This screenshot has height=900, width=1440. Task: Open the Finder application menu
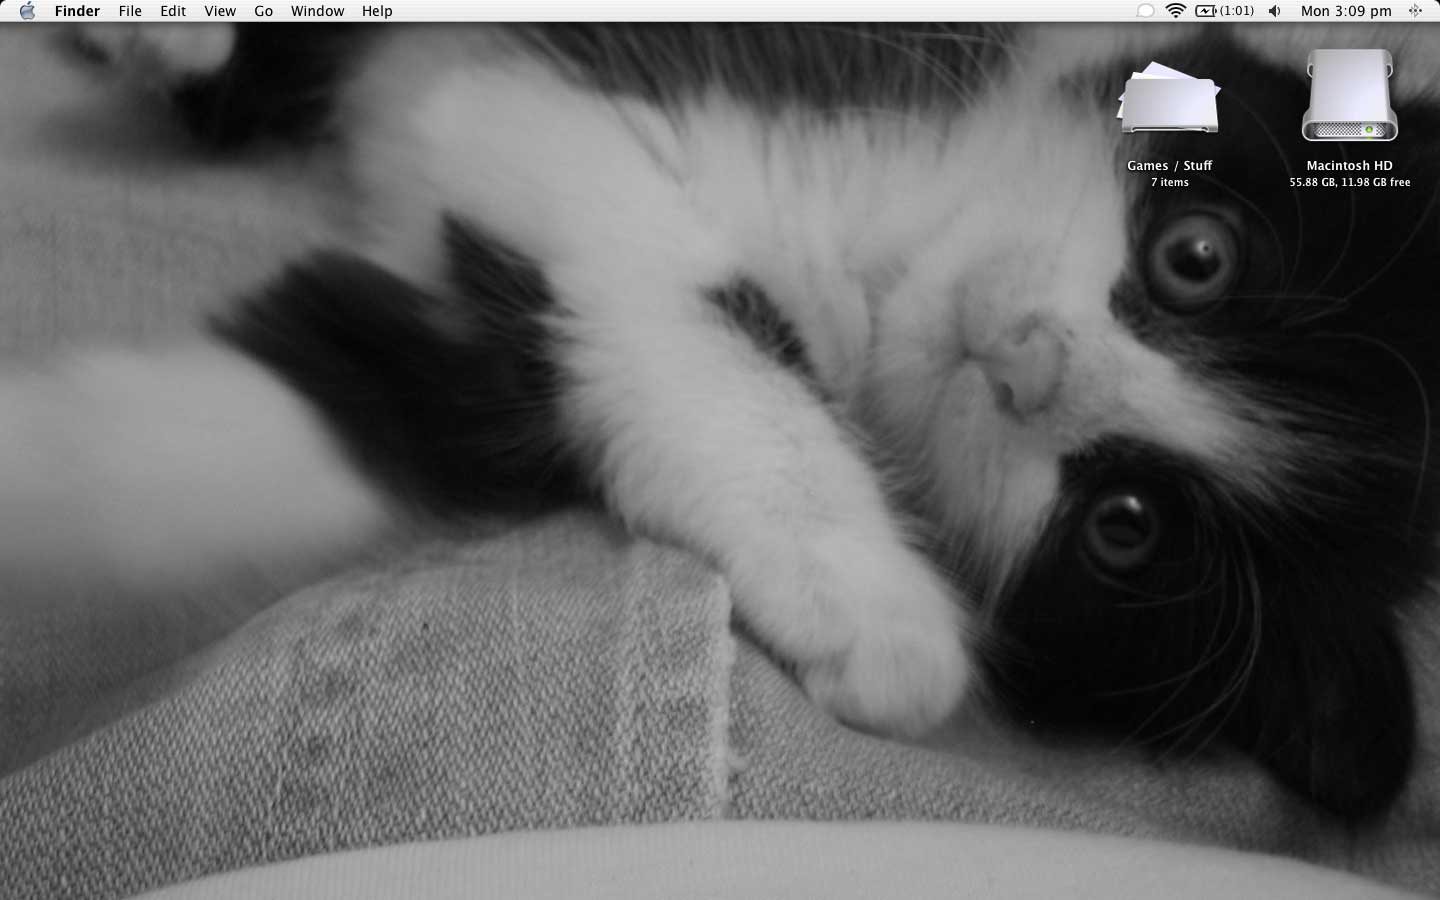77,11
